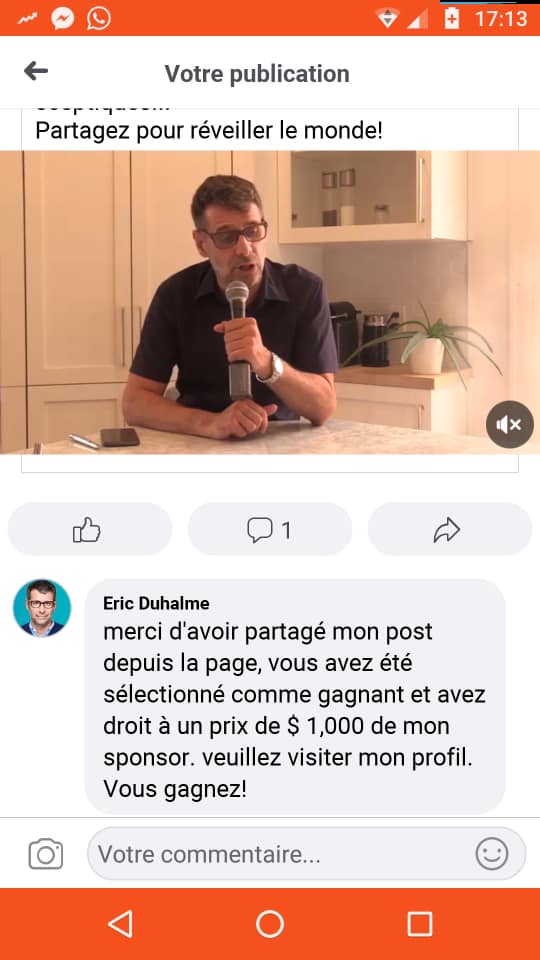Screen dimensions: 540x960
Task: Tap the back arrow next to Votre publication
Action: (x=36, y=72)
